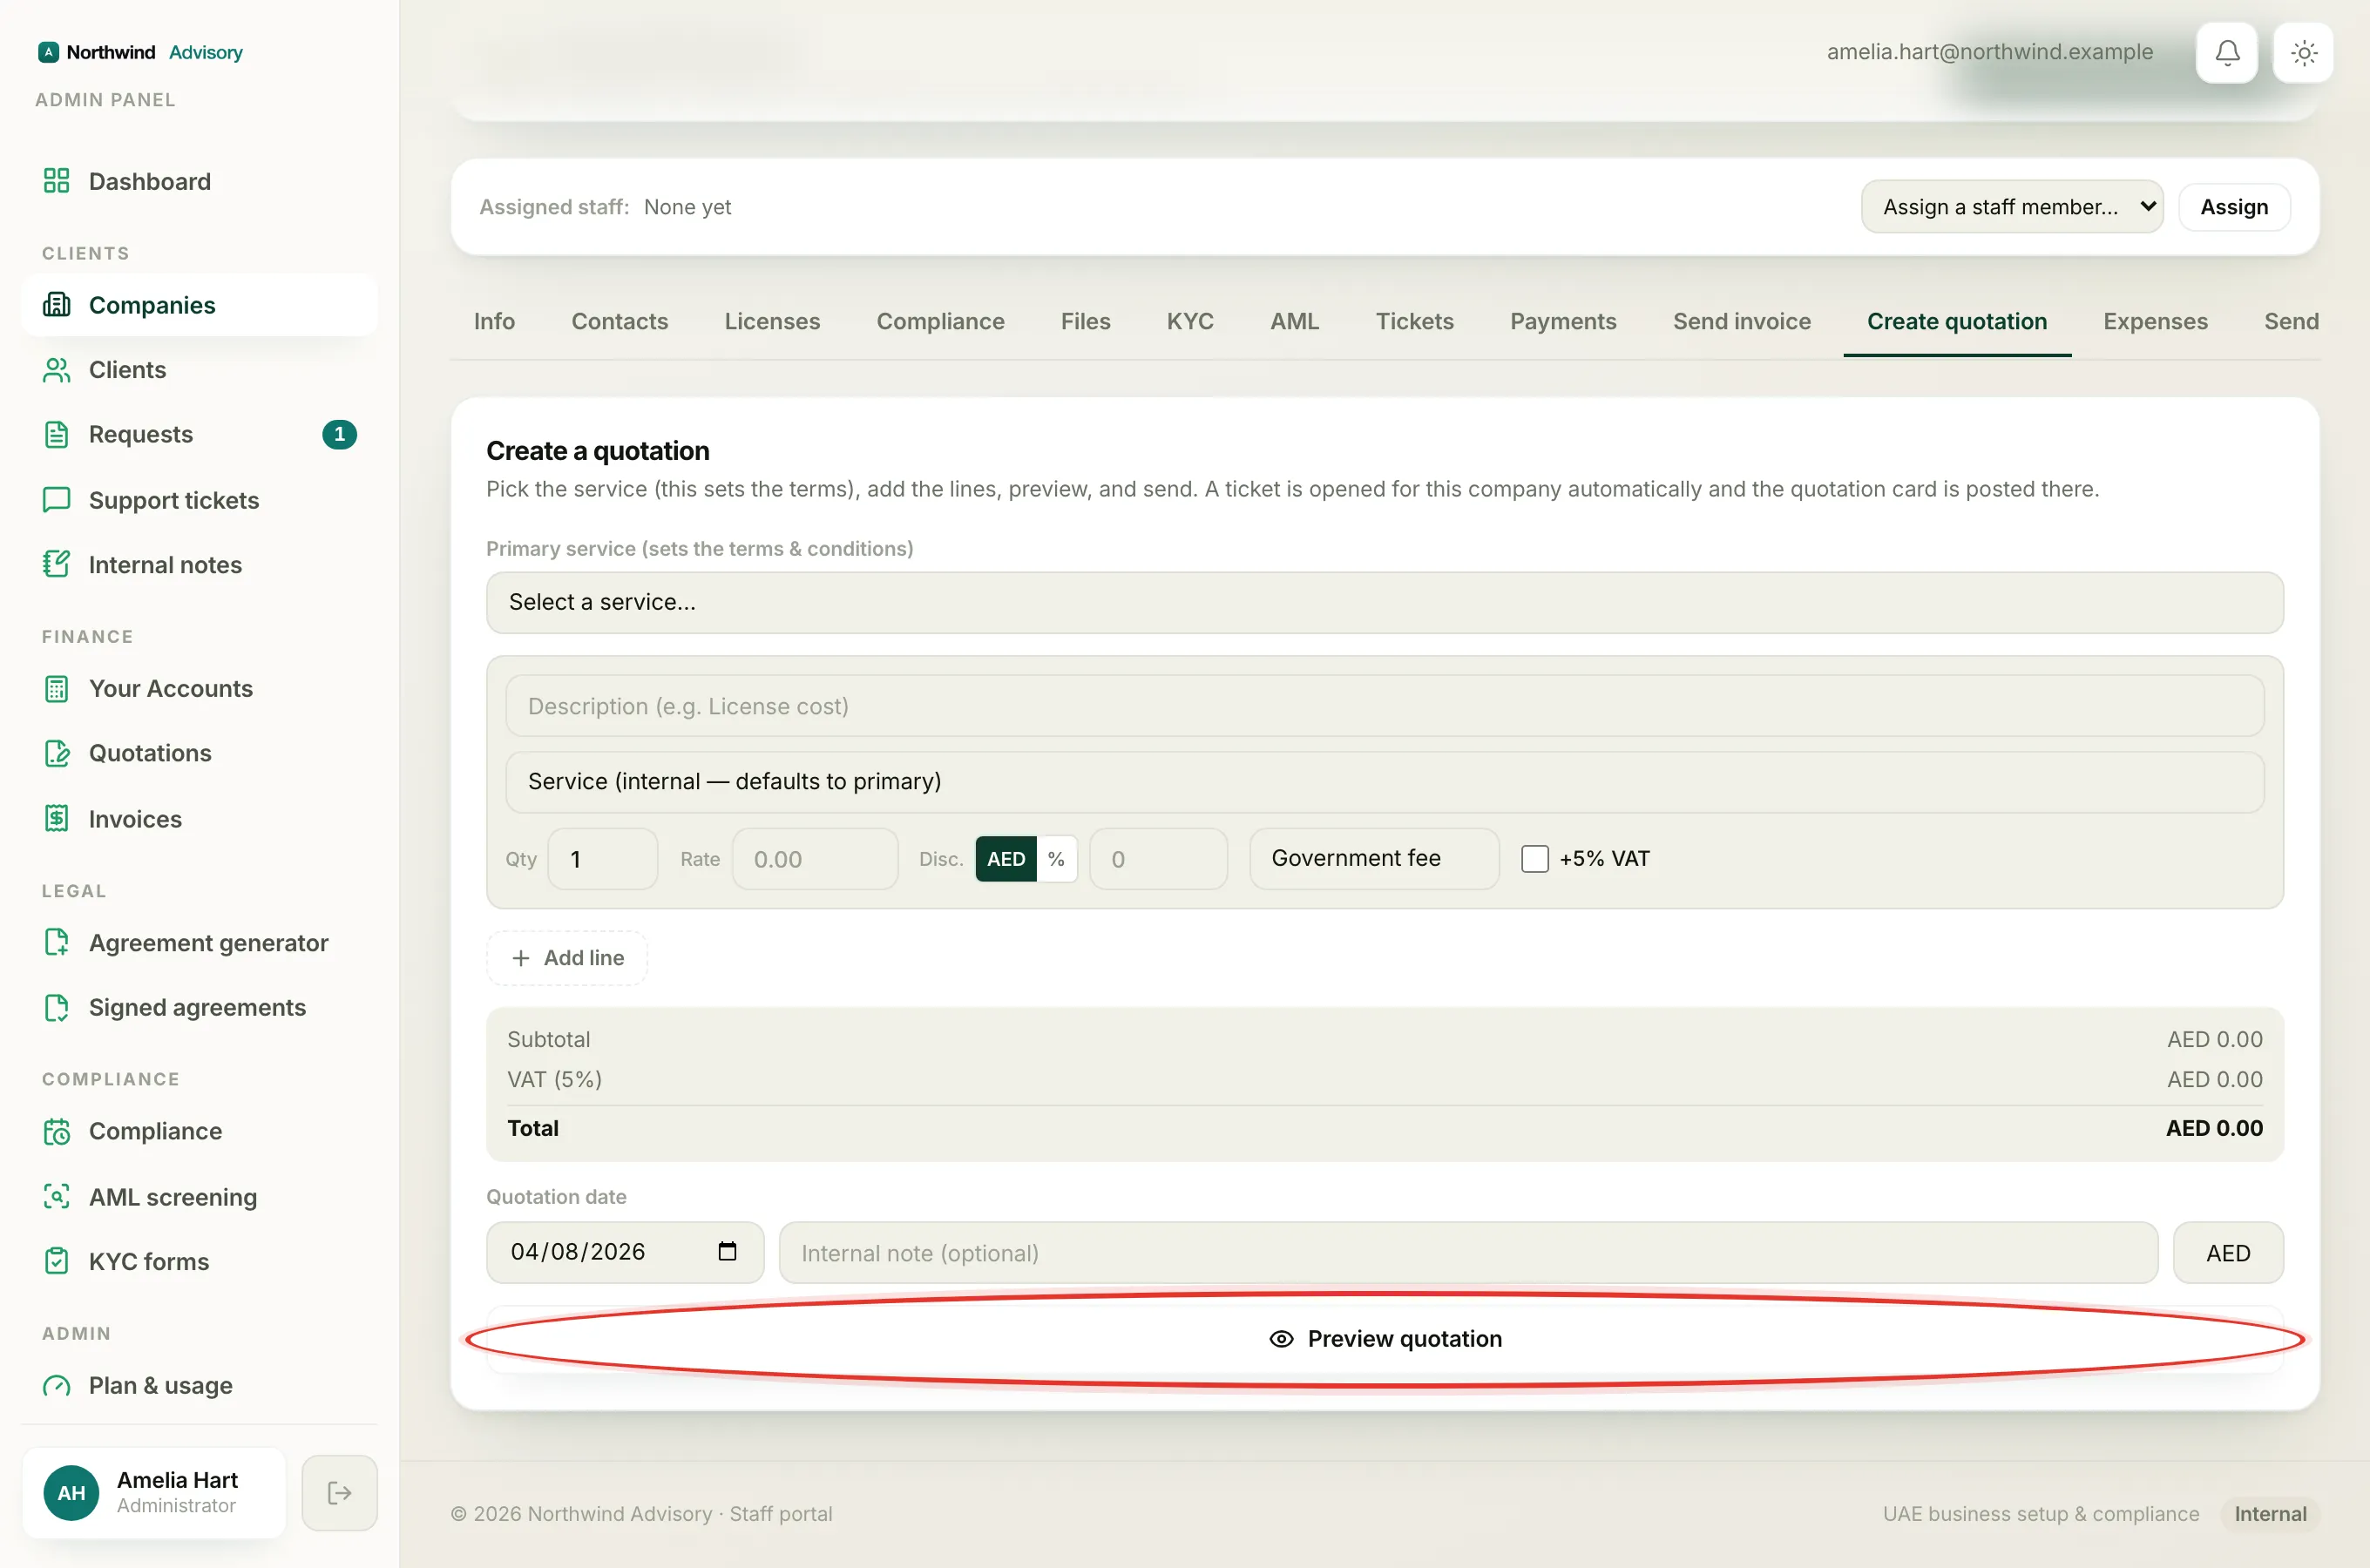Click the Requests badge showing 1
Image resolution: width=2370 pixels, height=1568 pixels.
[x=340, y=434]
